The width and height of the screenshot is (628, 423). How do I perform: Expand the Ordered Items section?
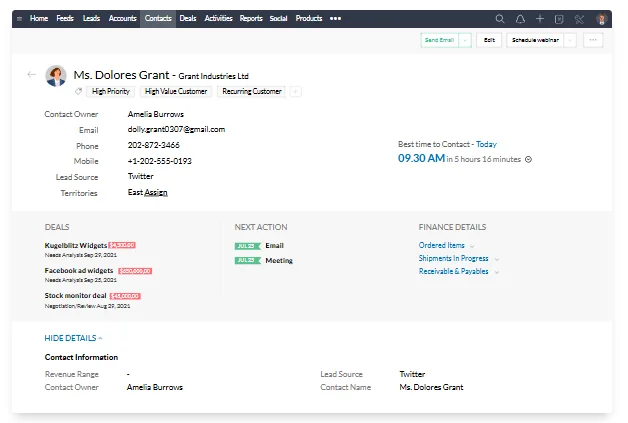point(472,246)
